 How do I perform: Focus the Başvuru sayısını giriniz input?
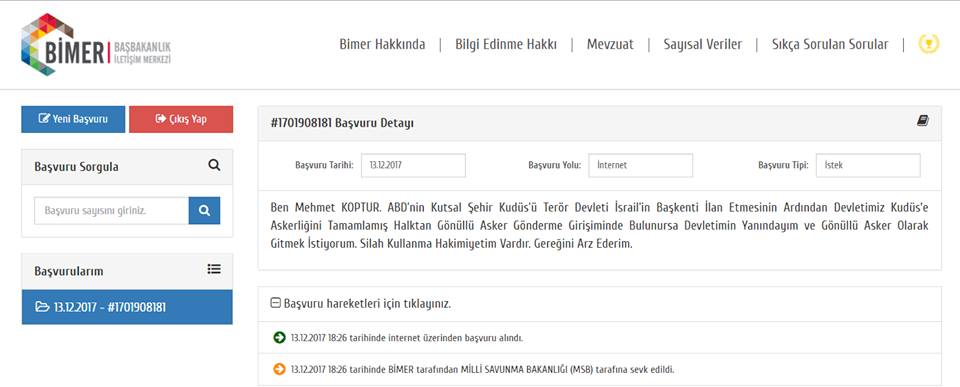tap(111, 211)
